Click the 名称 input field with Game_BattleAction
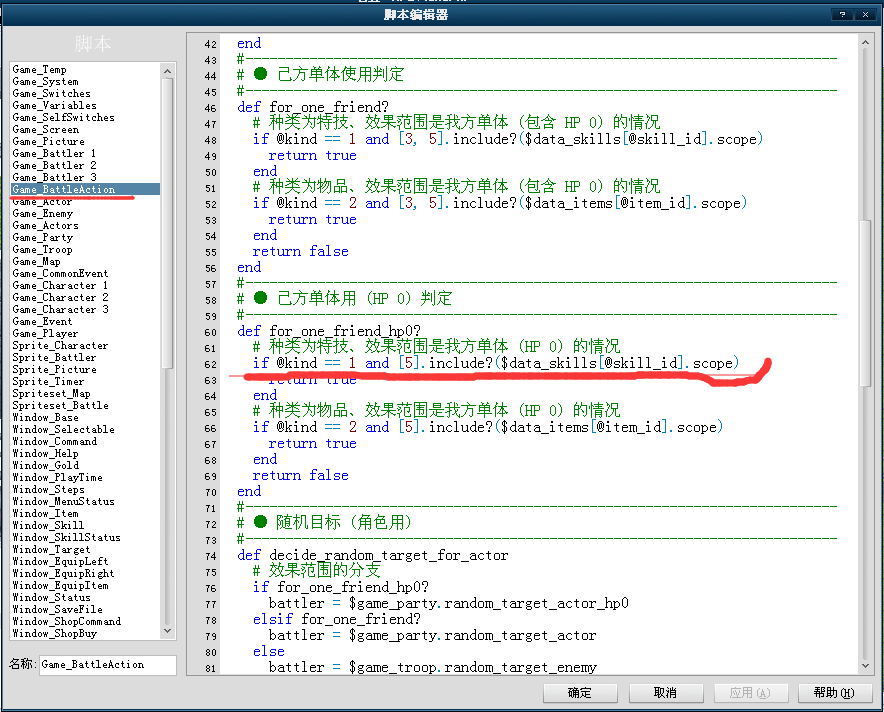 (108, 665)
